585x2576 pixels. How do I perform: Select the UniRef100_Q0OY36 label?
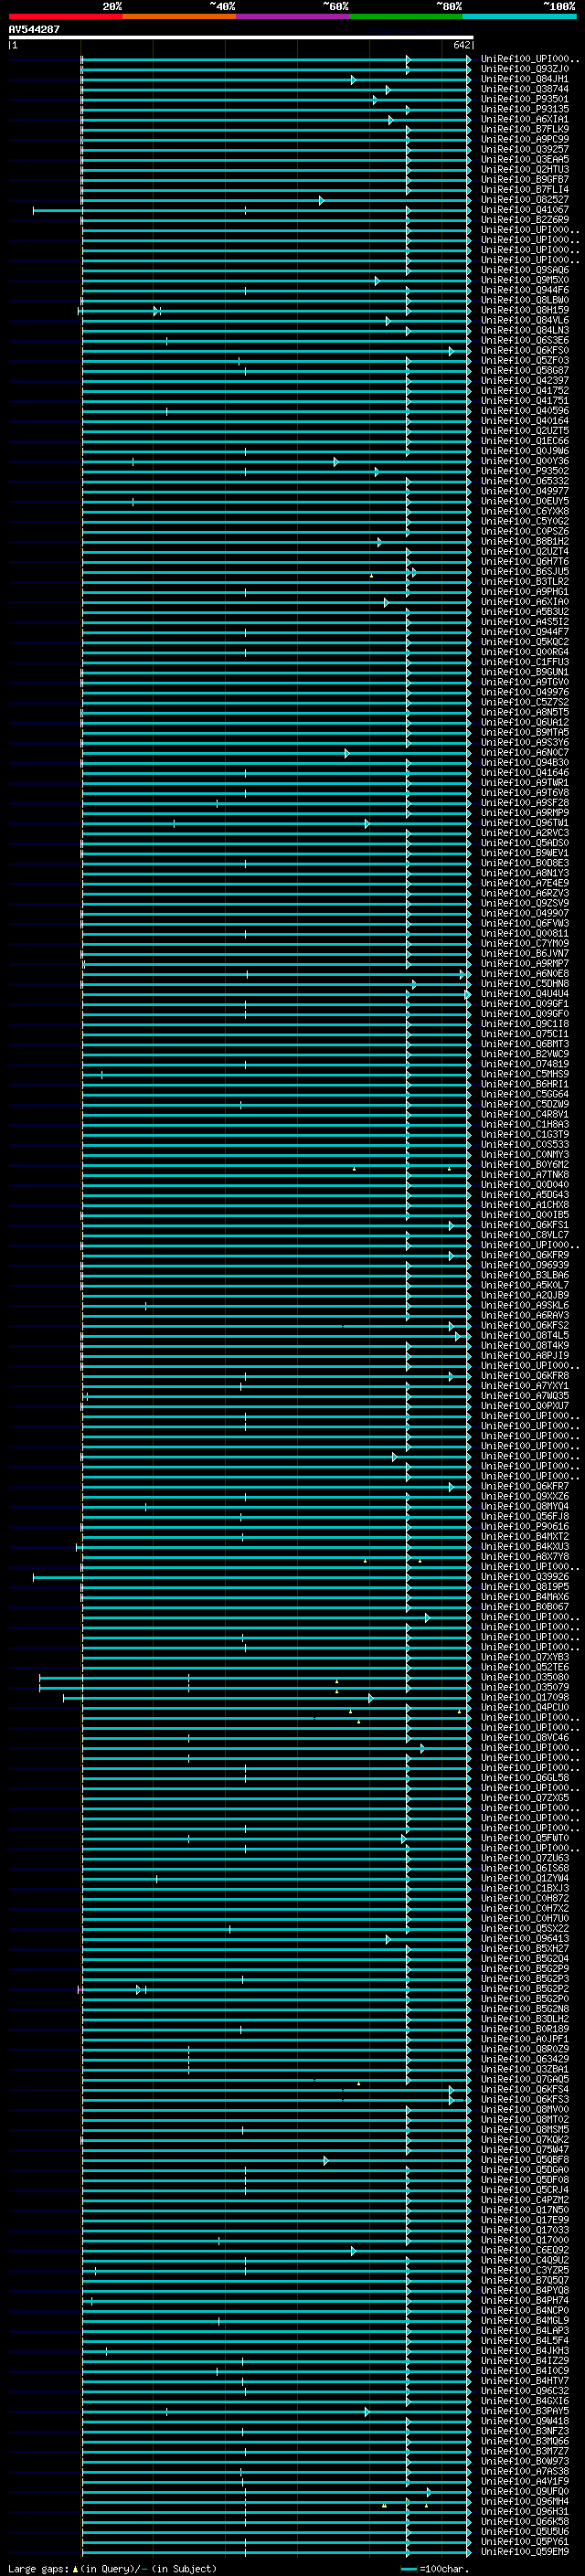[525, 461]
